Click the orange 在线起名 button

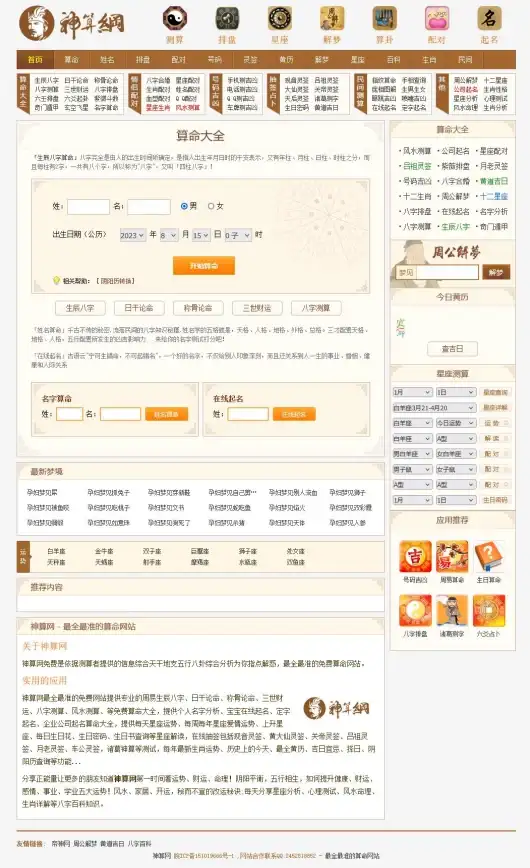pos(294,414)
